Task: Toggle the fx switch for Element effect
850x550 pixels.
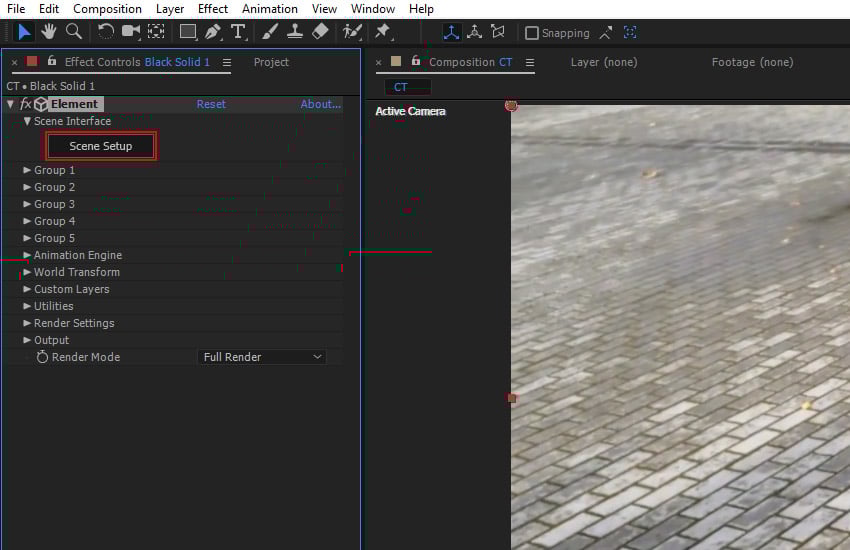Action: (26, 104)
